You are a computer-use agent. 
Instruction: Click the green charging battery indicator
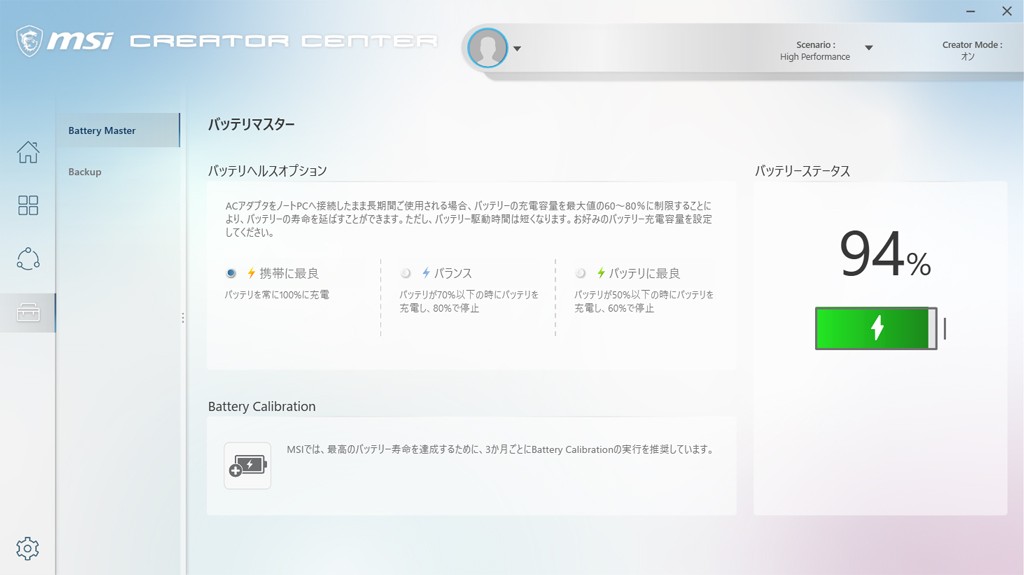coord(877,328)
